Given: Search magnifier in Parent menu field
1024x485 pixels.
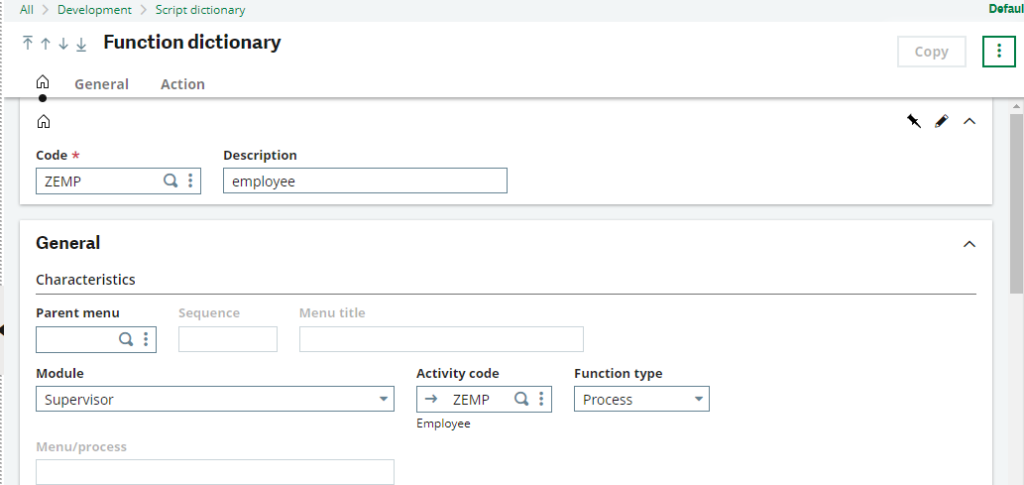Looking at the screenshot, I should 125,339.
